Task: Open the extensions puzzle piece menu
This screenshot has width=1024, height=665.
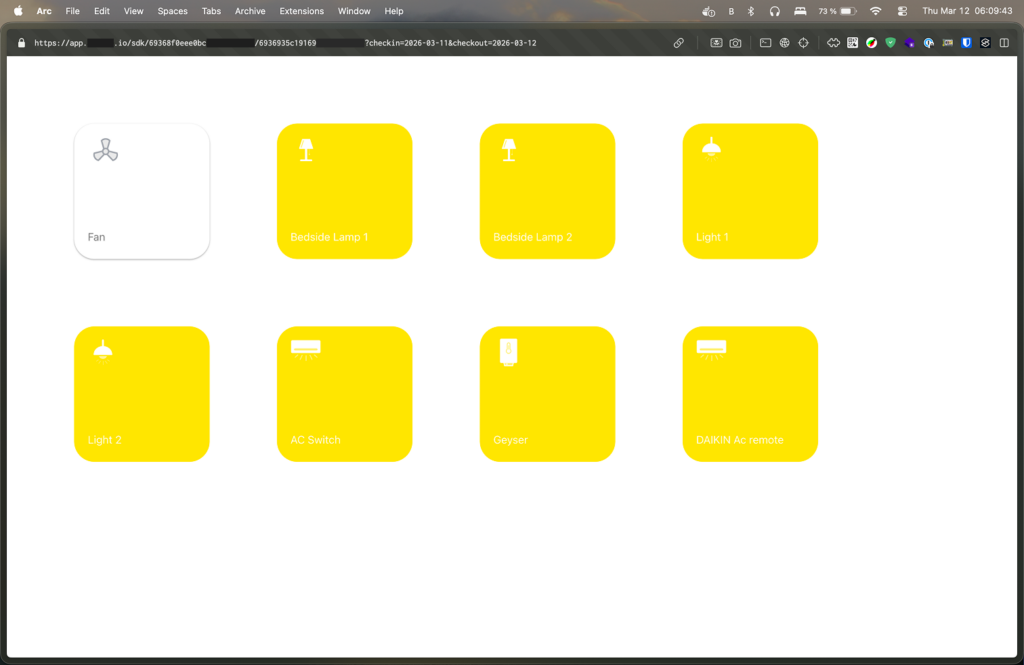Action: (833, 43)
